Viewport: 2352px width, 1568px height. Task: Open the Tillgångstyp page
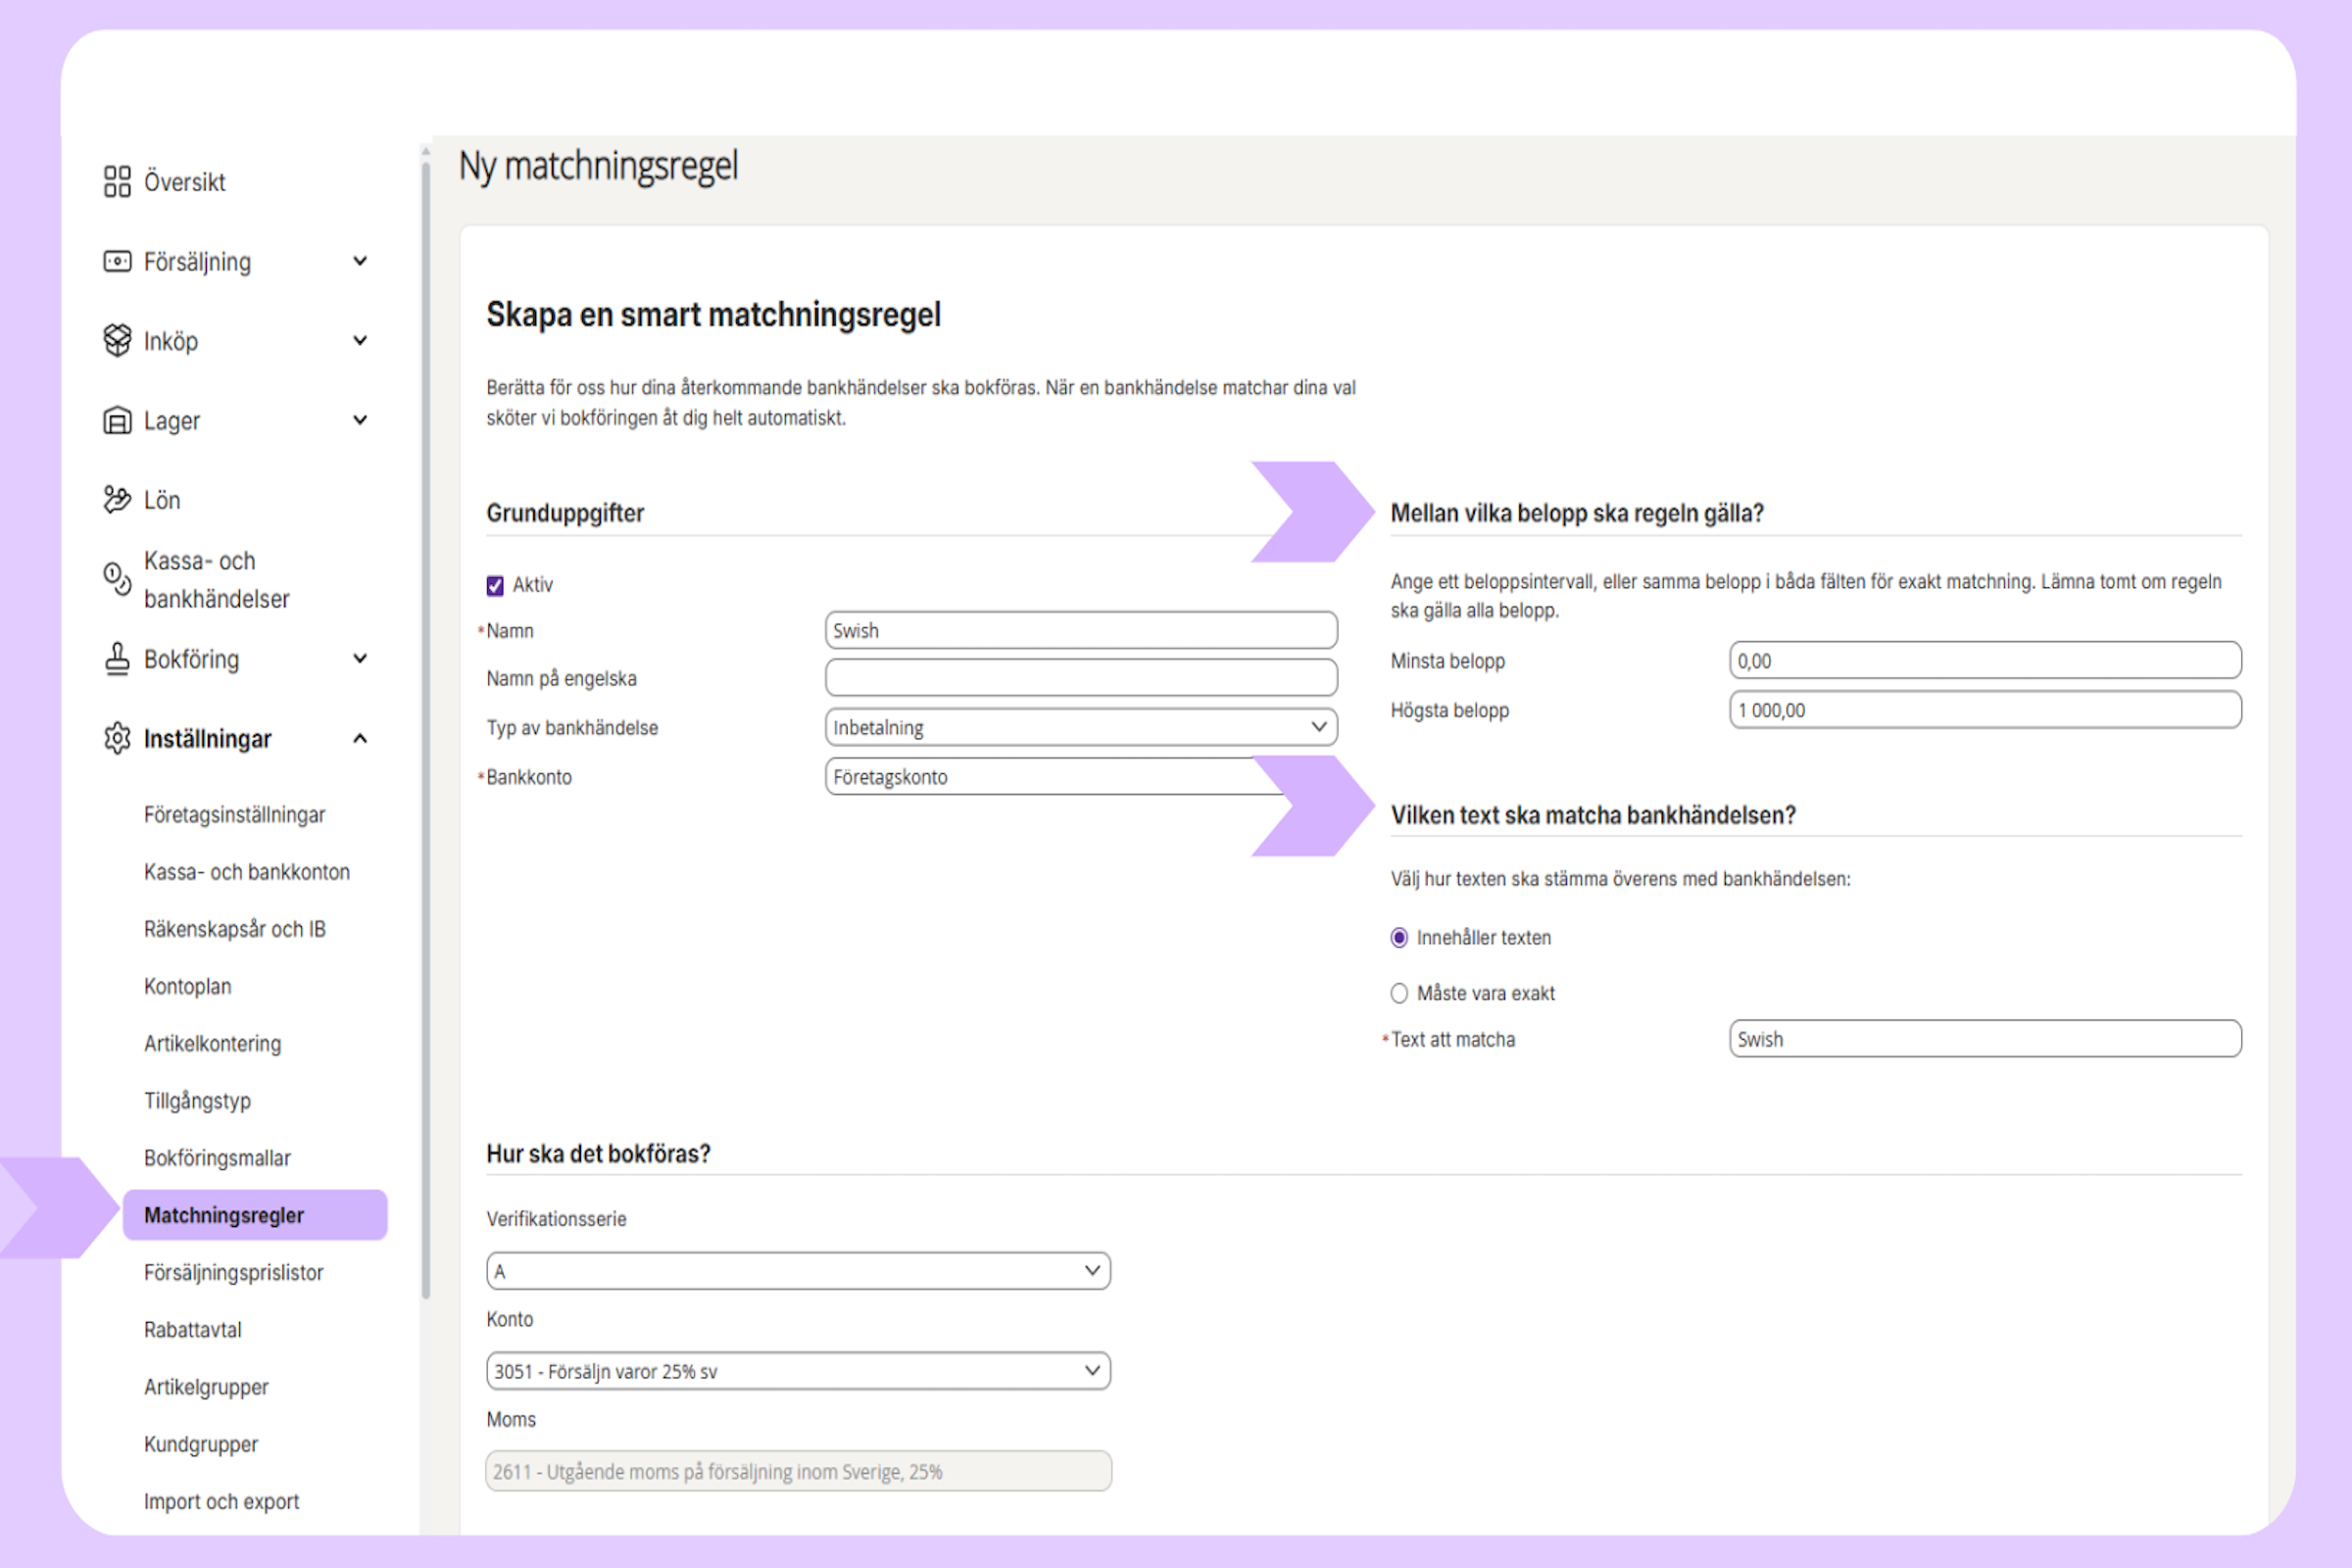pyautogui.click(x=197, y=1101)
